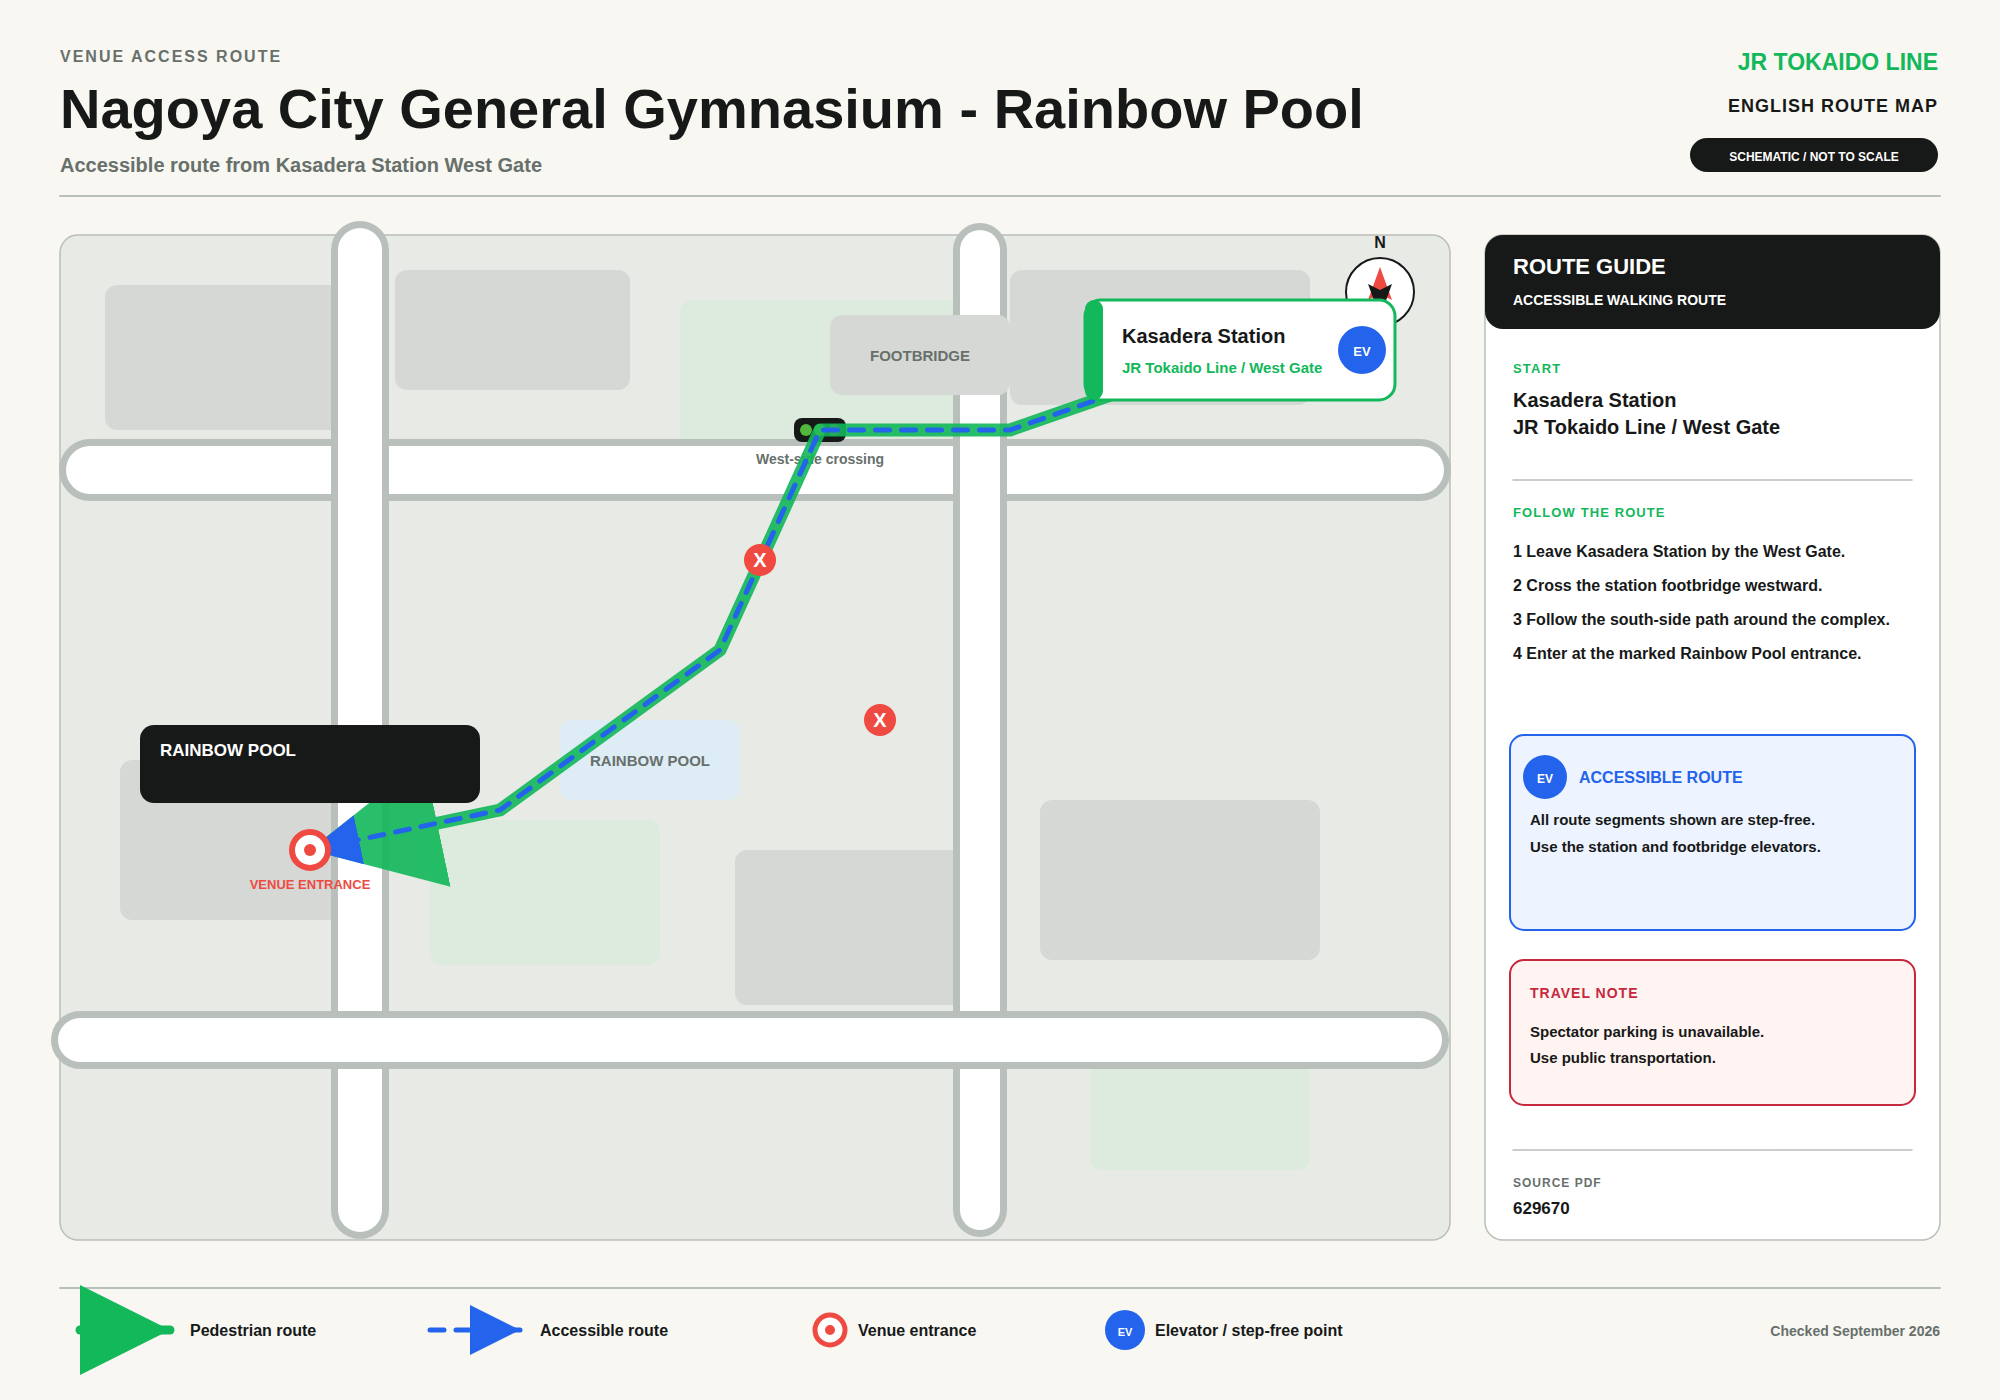
Task: Click the source PDF number 629670
Action: tap(1541, 1208)
